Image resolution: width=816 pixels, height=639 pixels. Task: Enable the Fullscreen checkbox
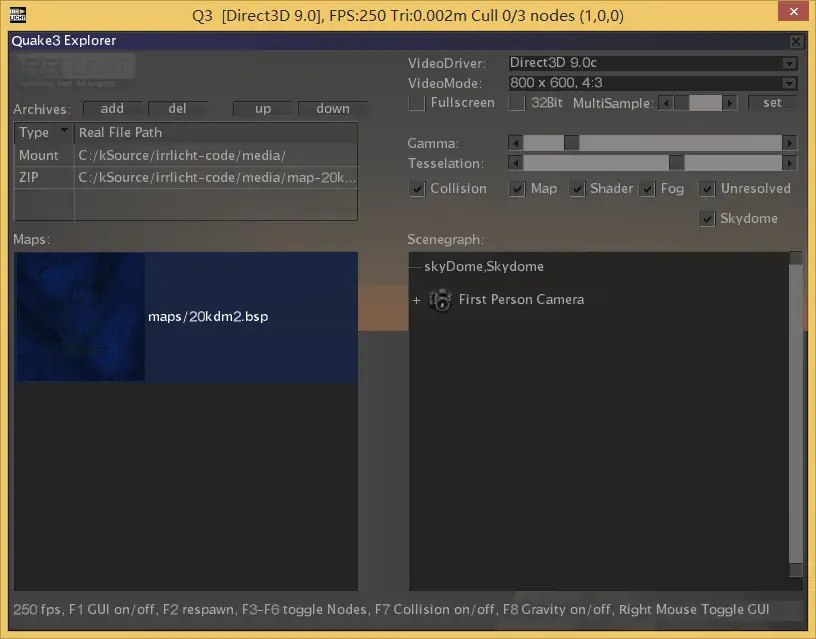pyautogui.click(x=417, y=103)
